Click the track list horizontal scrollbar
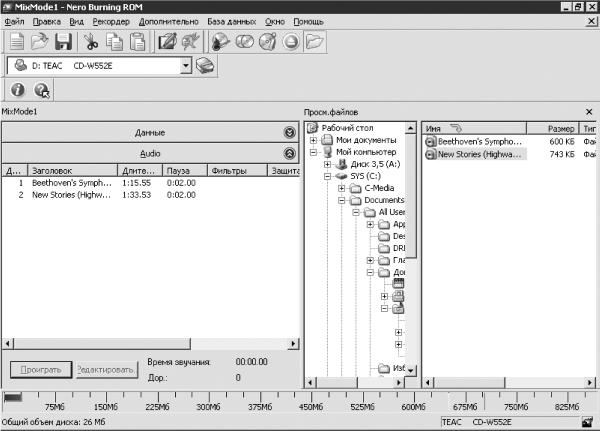Image resolution: width=600 pixels, height=431 pixels. tap(150, 343)
